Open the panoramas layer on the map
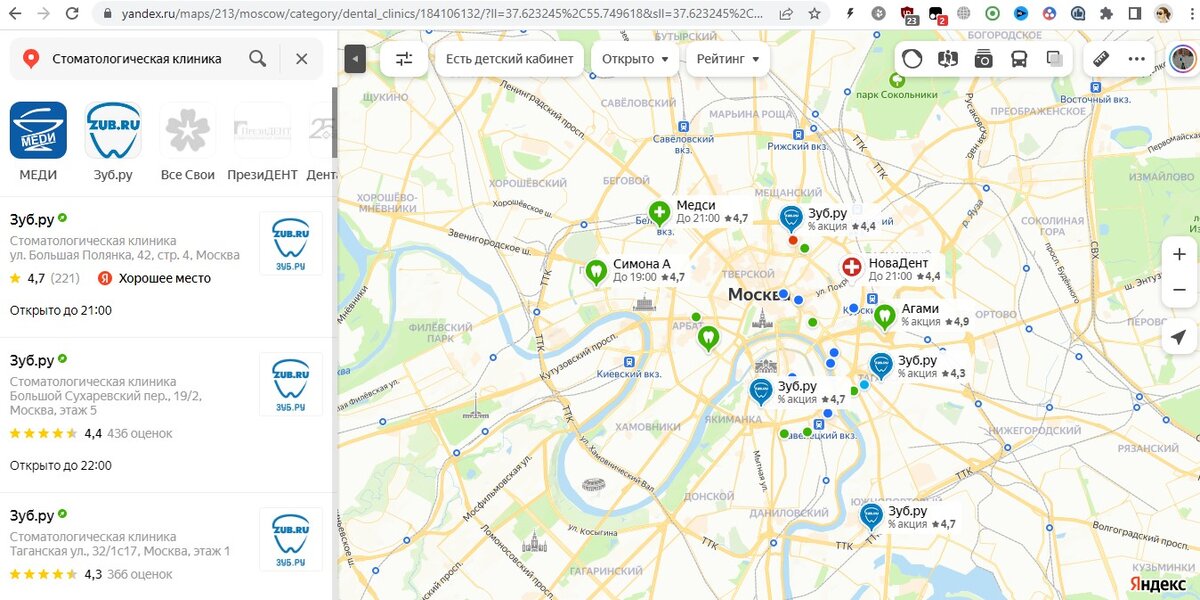This screenshot has width=1200, height=600. [x=948, y=59]
